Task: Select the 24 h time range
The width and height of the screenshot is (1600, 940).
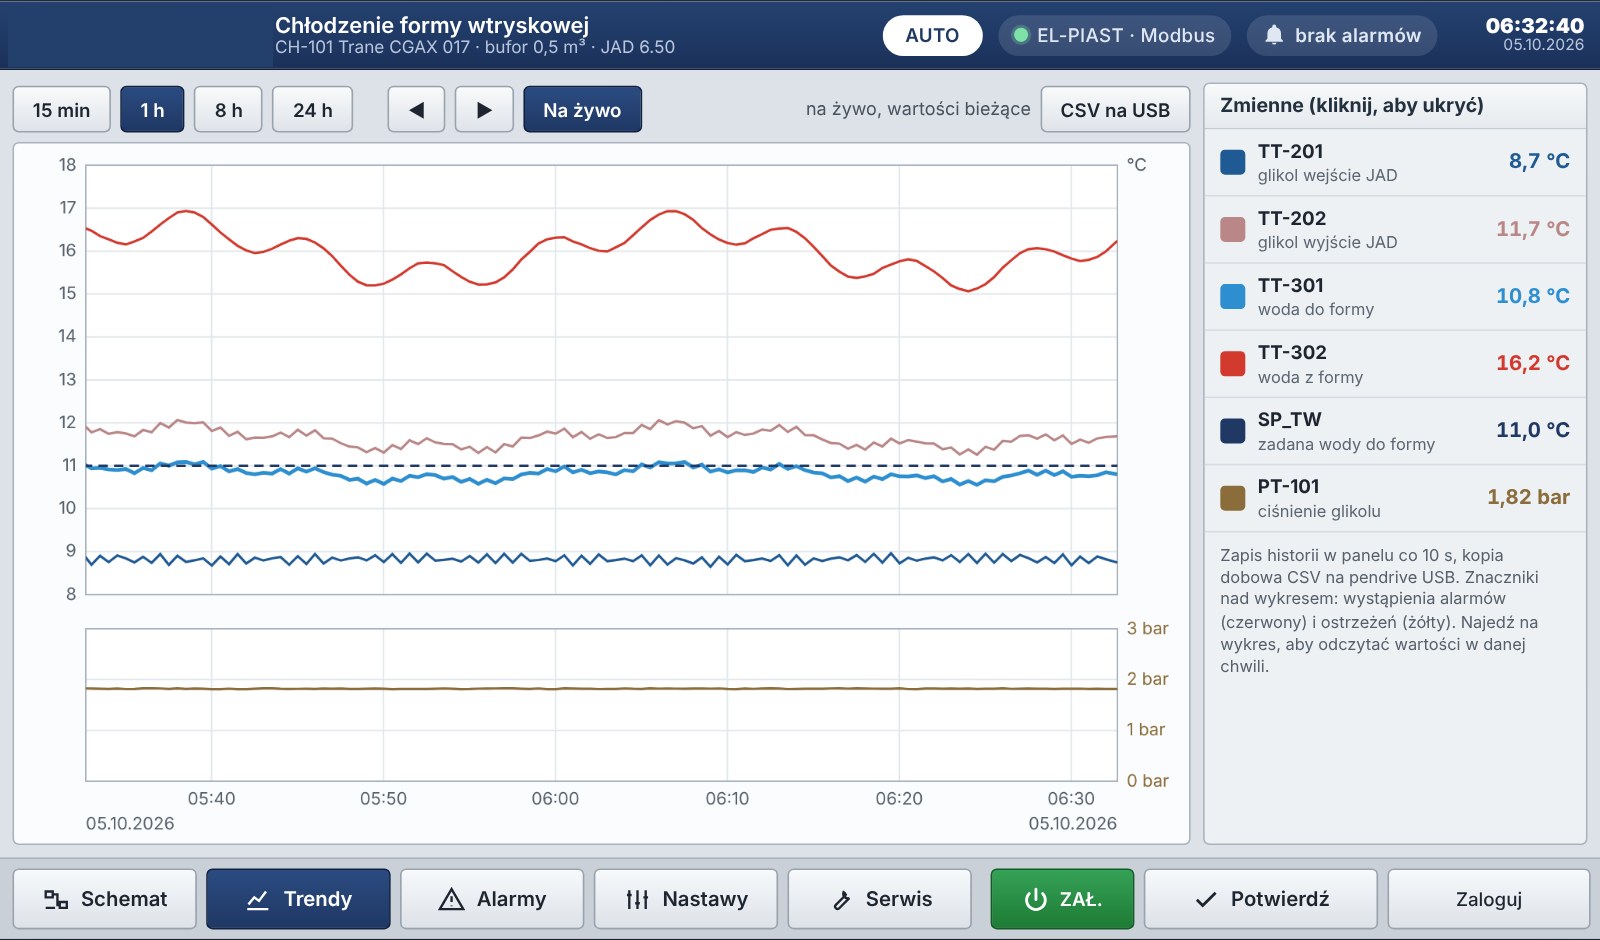Action: tap(312, 110)
